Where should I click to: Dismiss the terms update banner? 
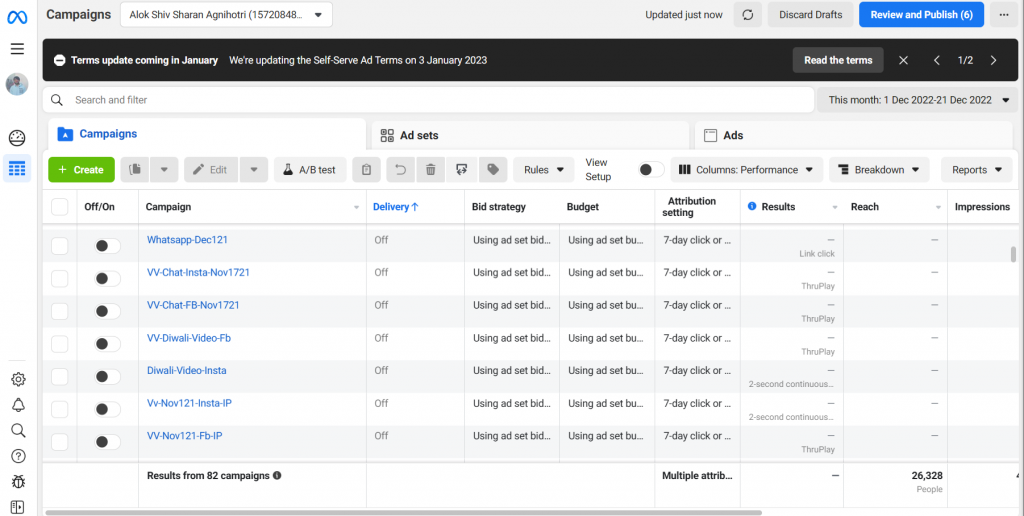click(x=903, y=60)
